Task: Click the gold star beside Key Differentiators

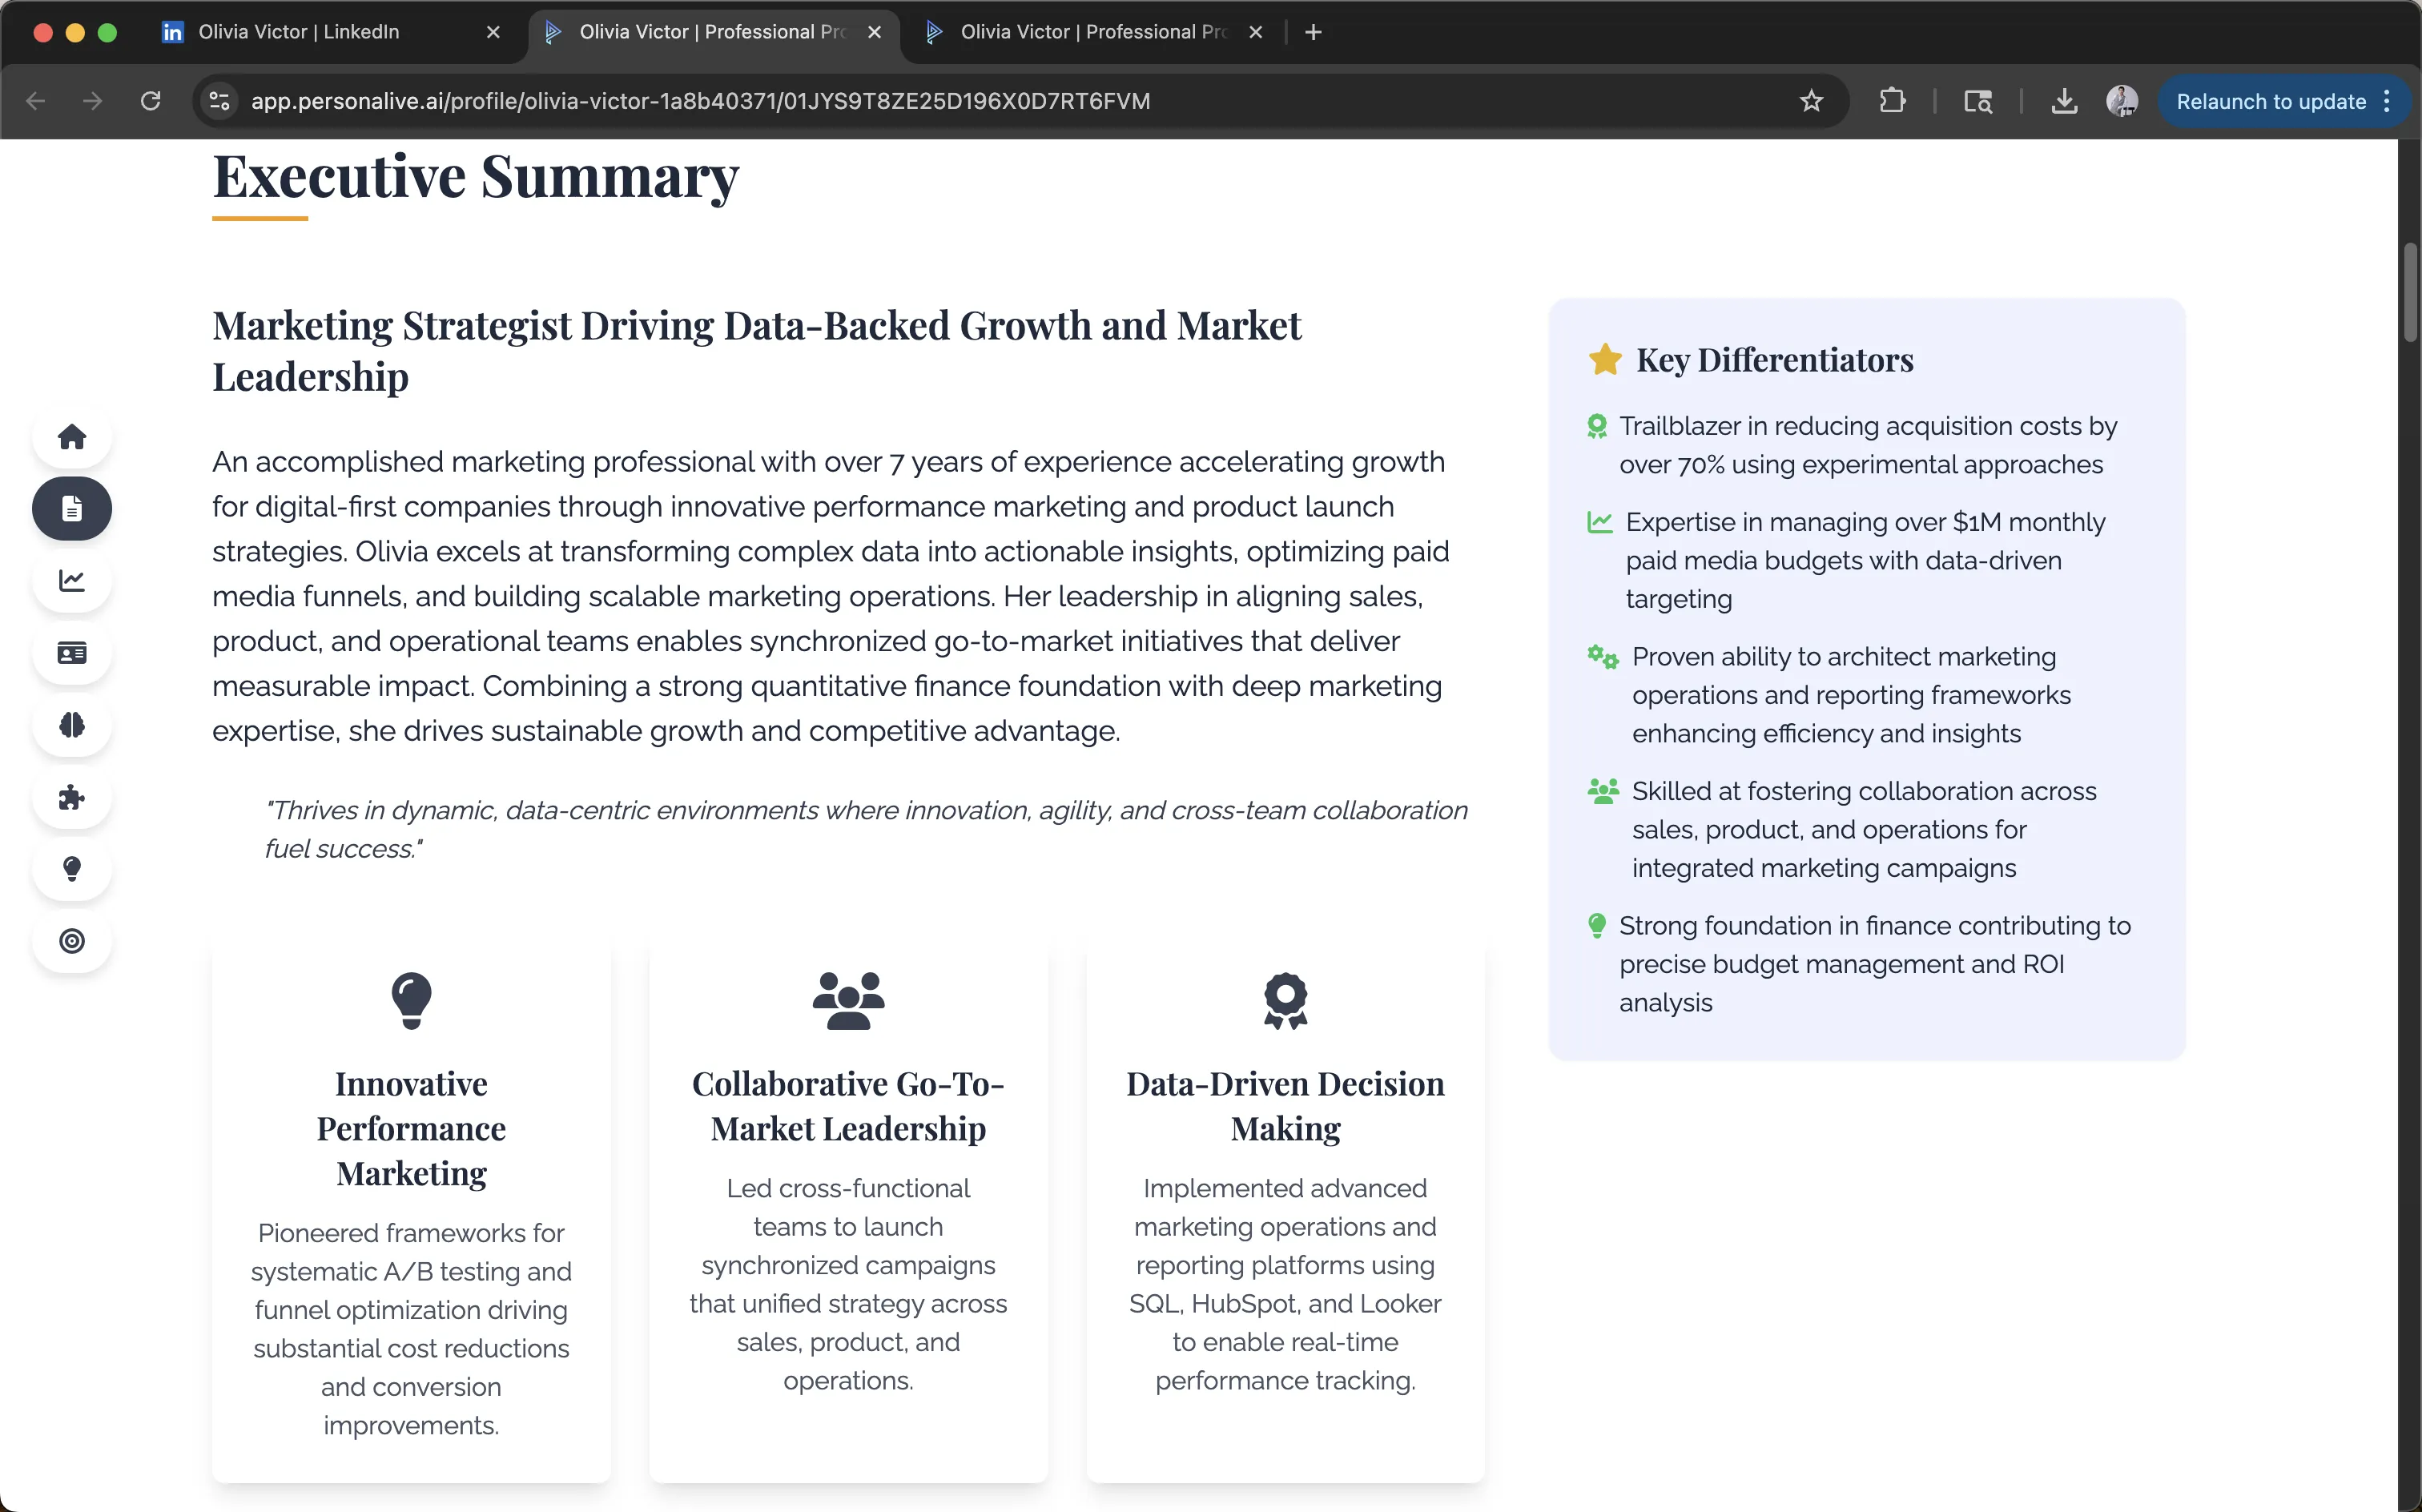Action: [x=1605, y=360]
